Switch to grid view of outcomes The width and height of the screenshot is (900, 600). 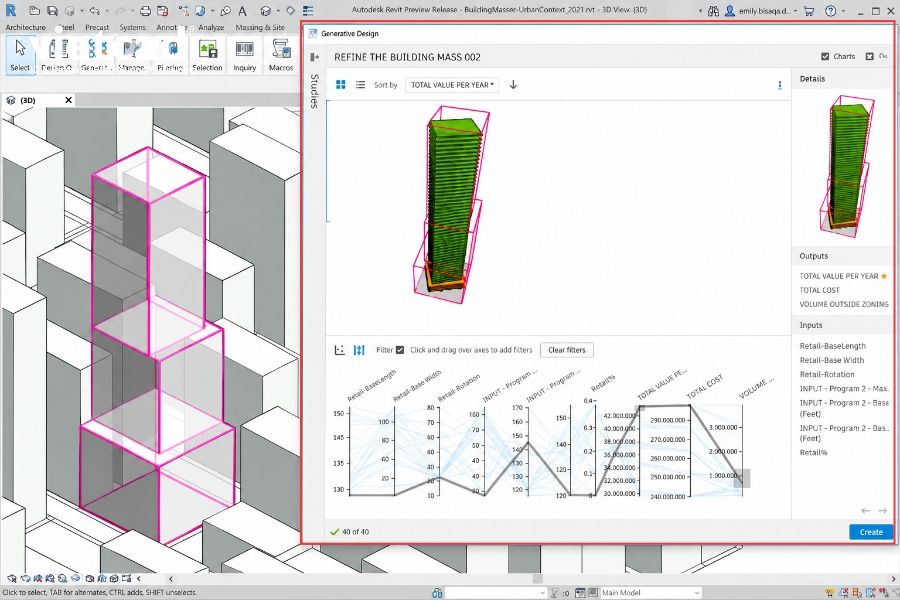click(x=340, y=84)
